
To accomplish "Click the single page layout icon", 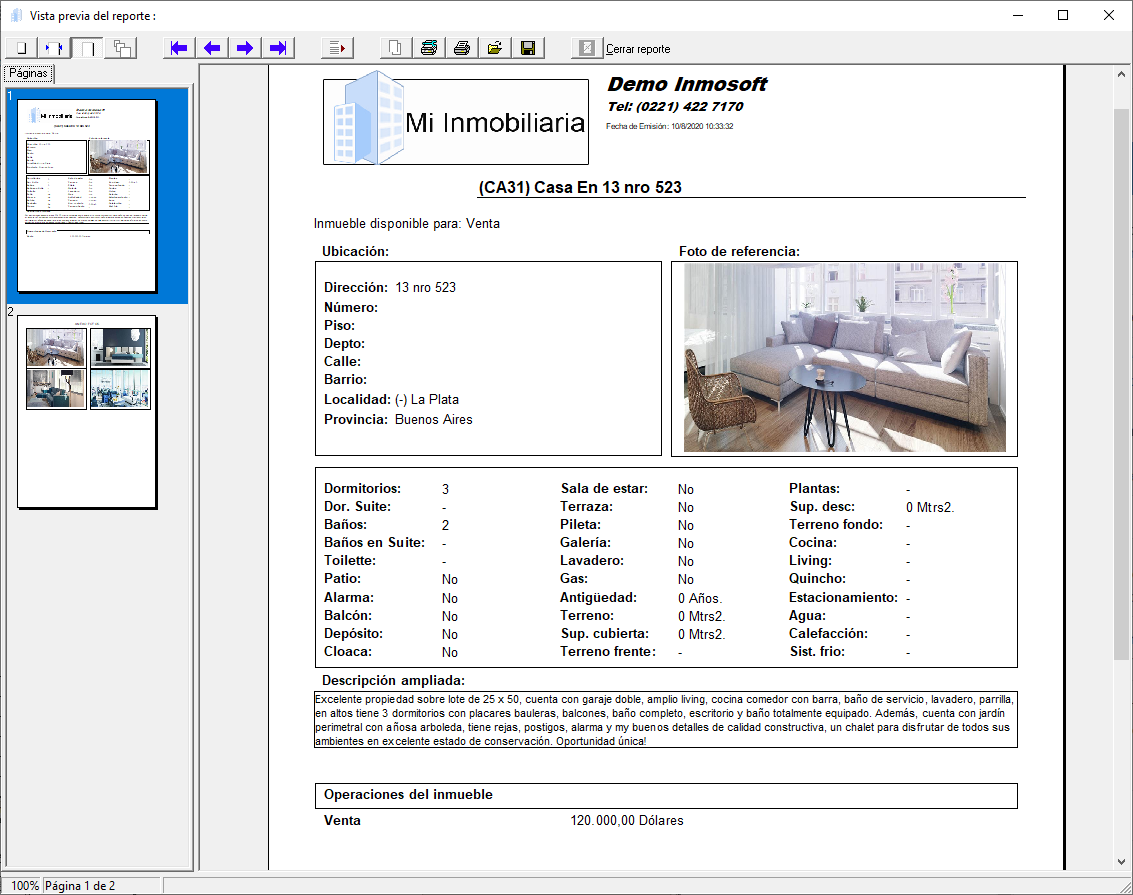I will [87, 47].
